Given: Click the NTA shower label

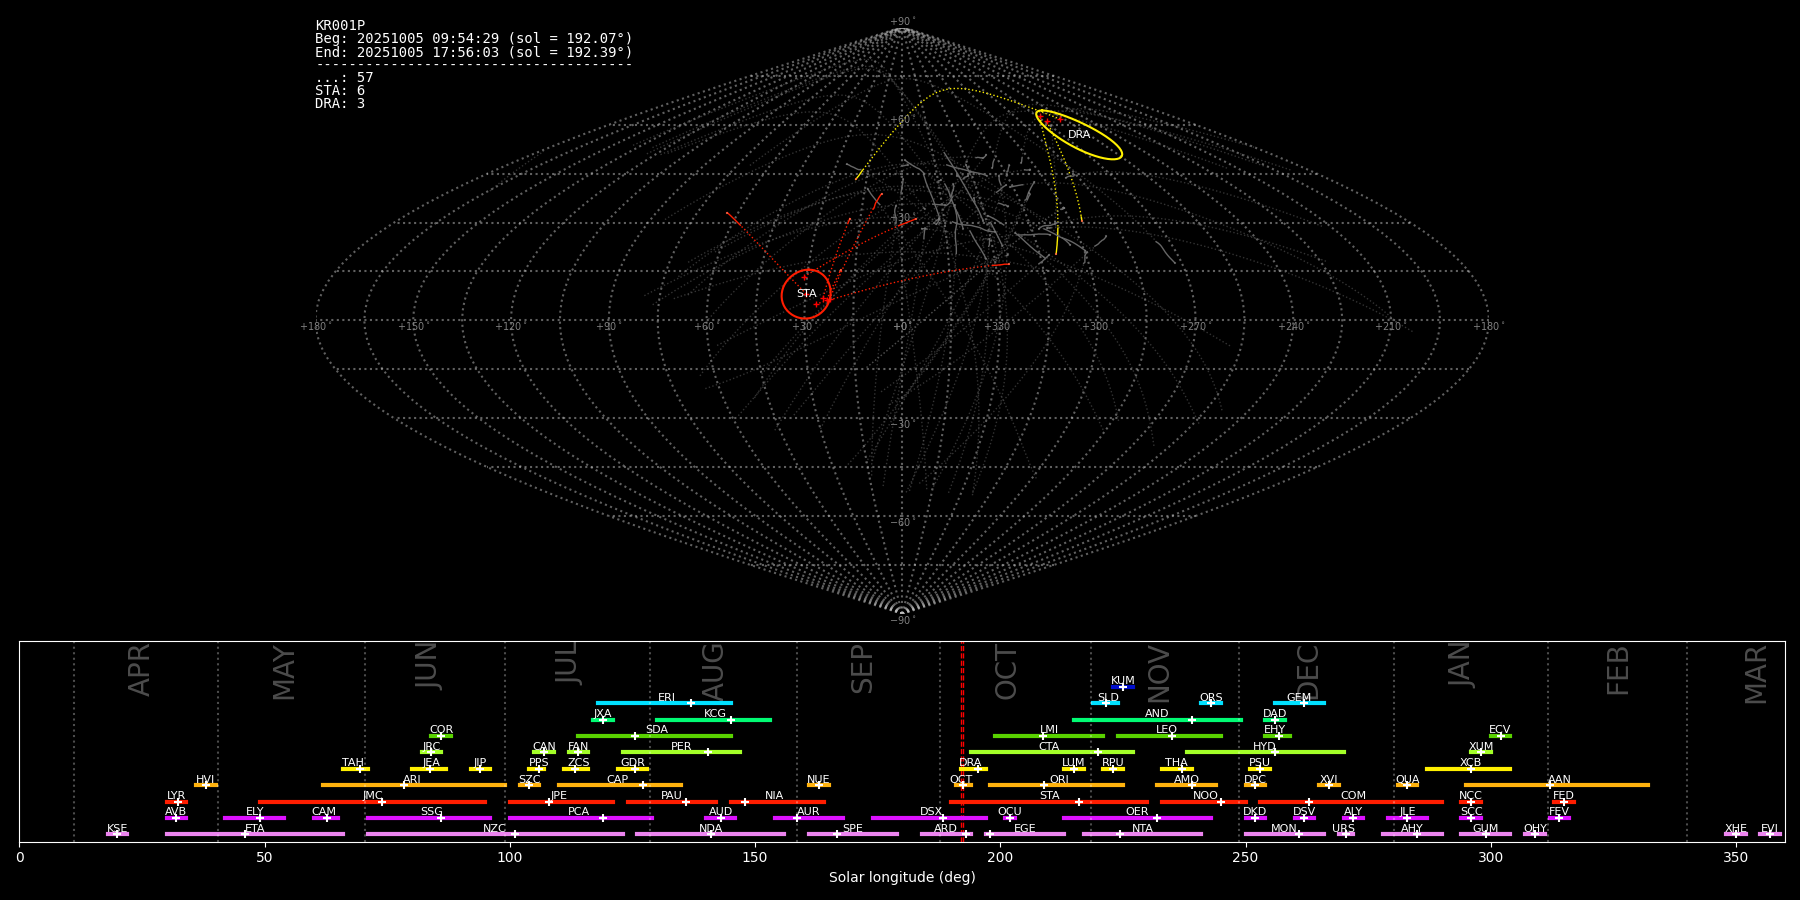Looking at the screenshot, I should click(x=1142, y=829).
